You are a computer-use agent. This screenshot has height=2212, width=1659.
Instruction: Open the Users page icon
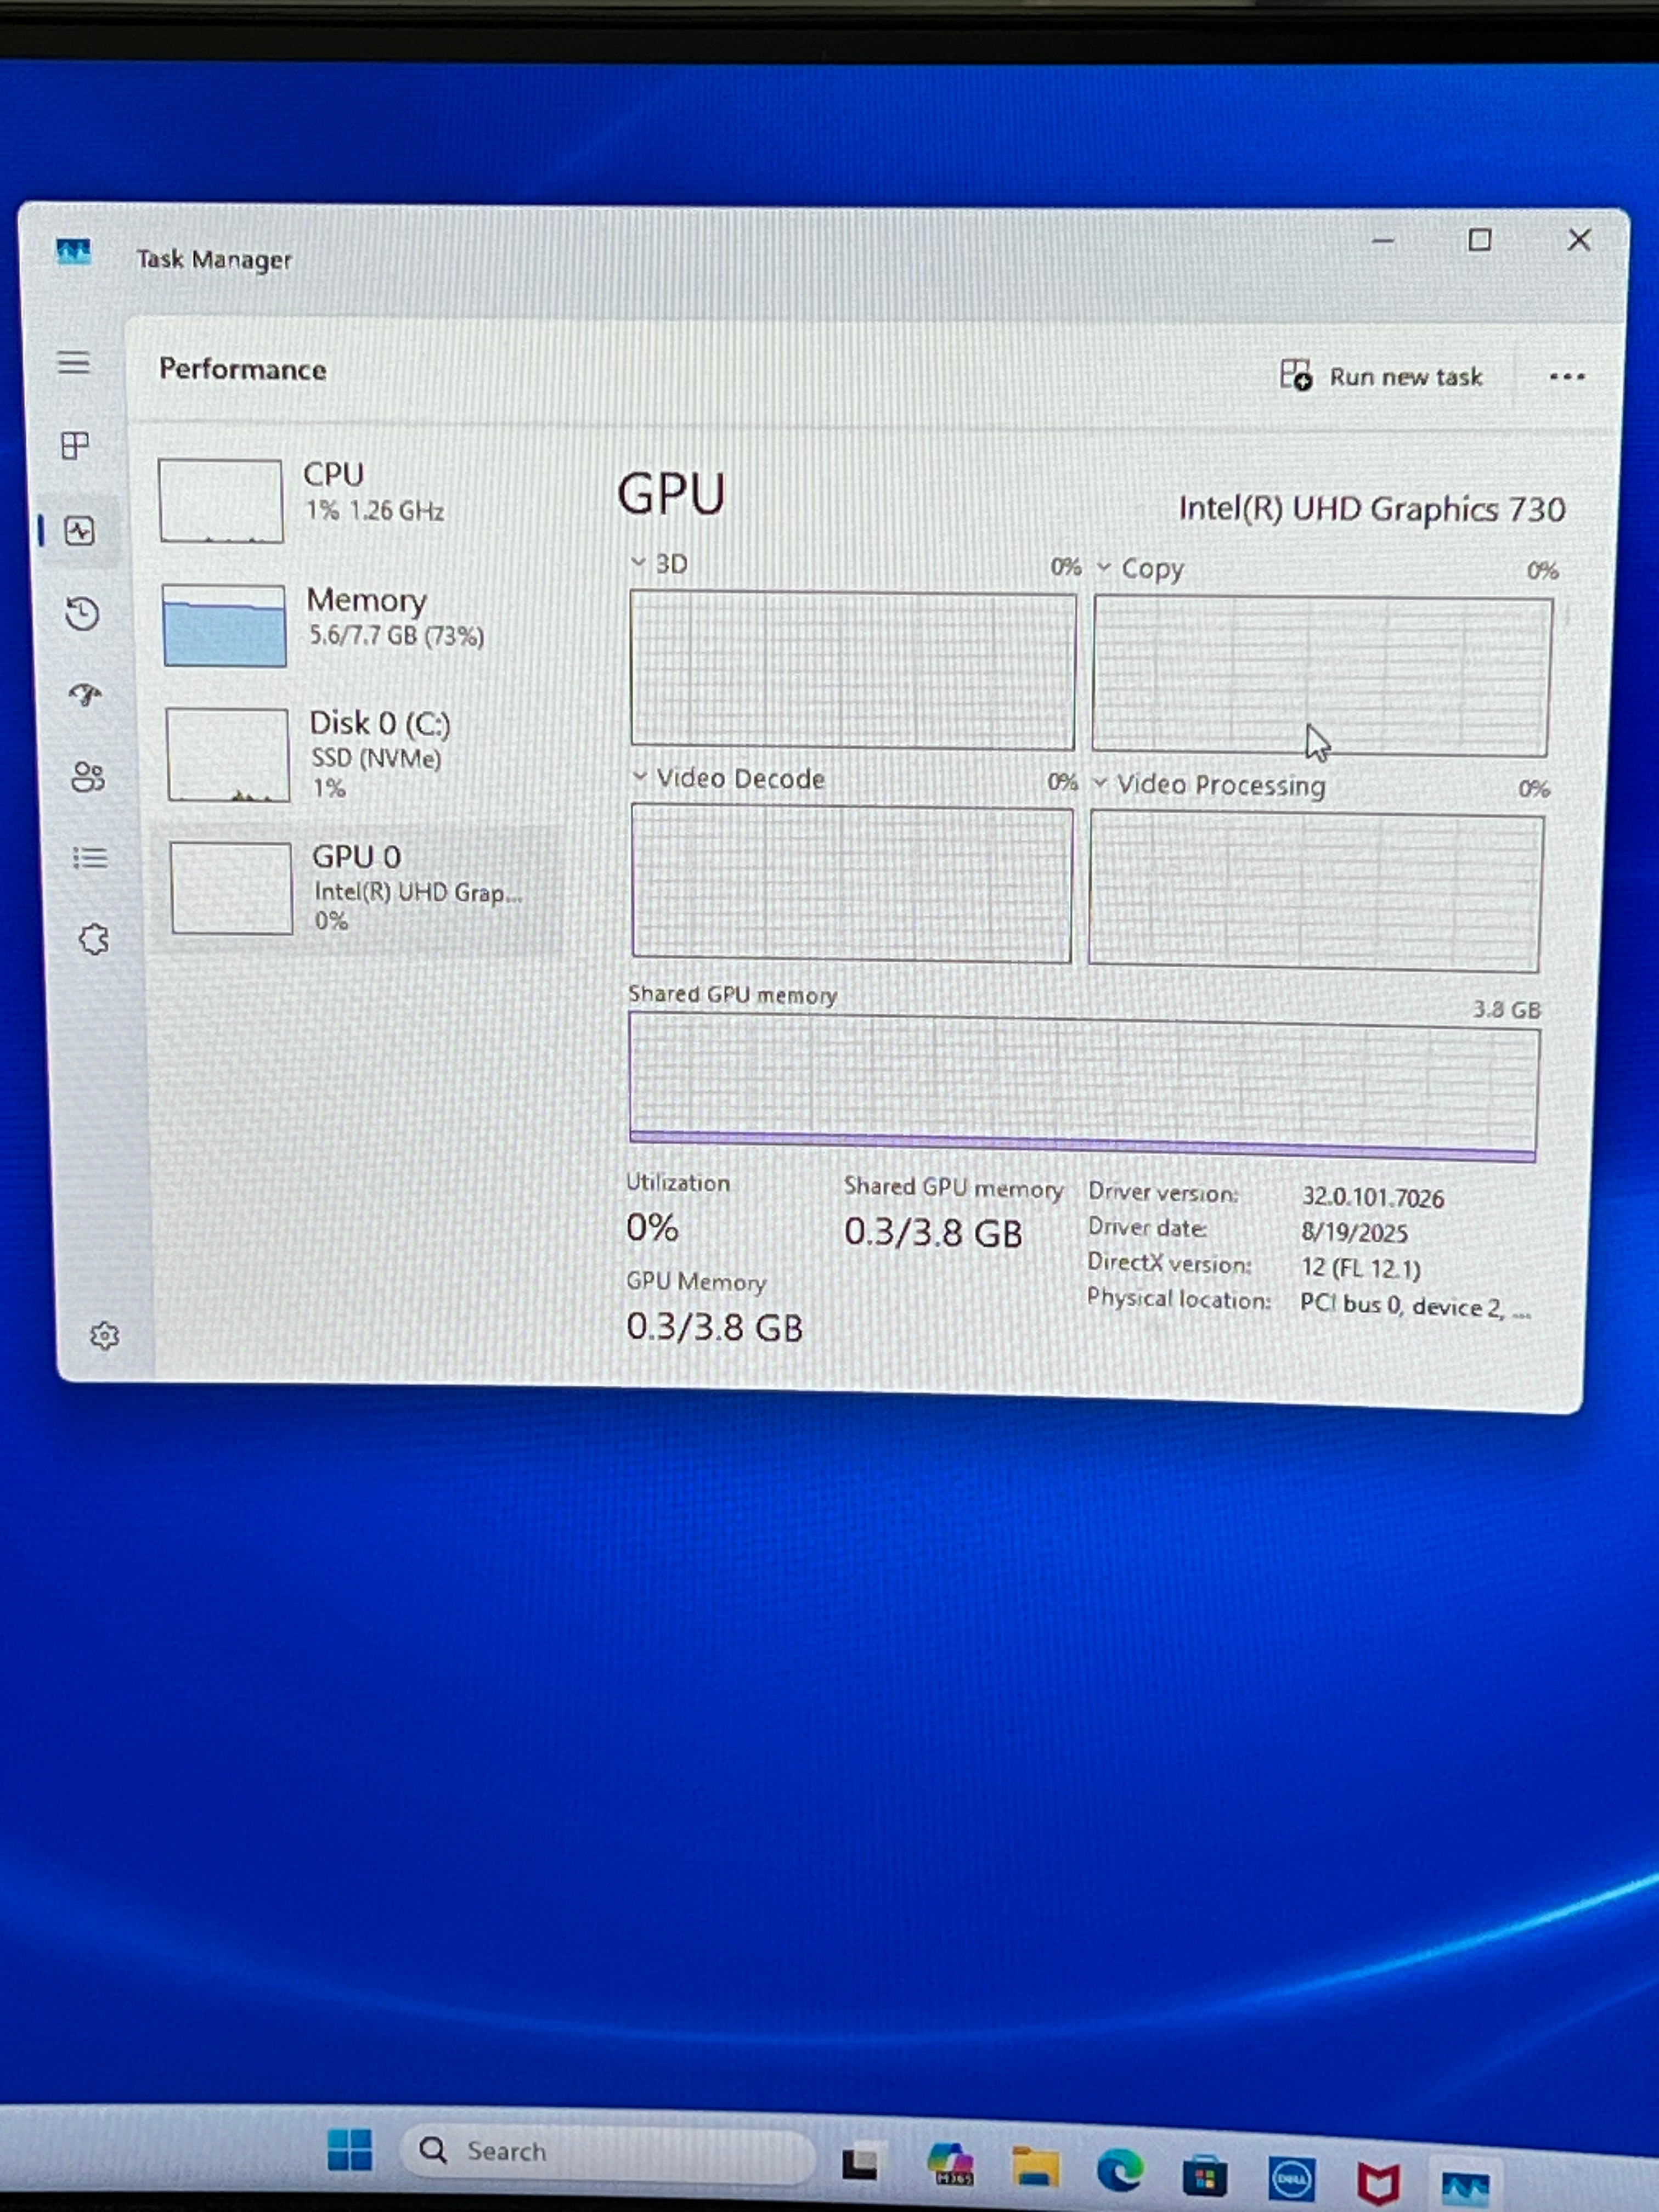pyautogui.click(x=88, y=776)
